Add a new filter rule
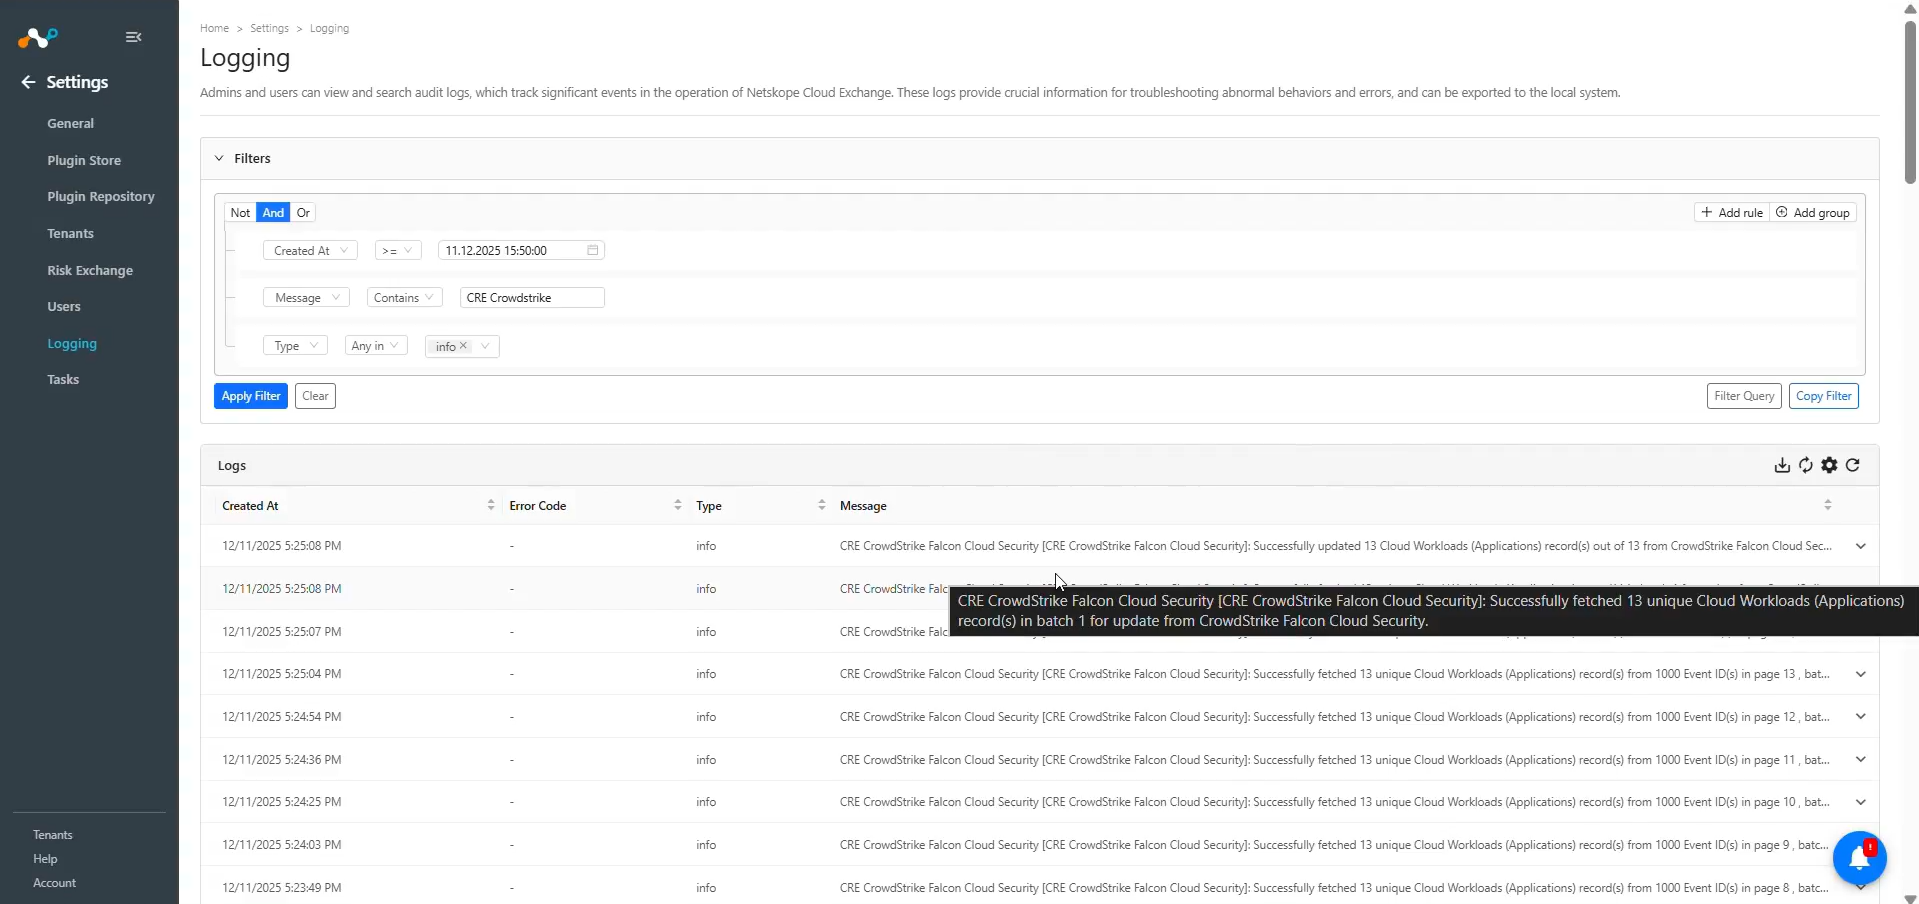The width and height of the screenshot is (1919, 904). pos(1732,212)
